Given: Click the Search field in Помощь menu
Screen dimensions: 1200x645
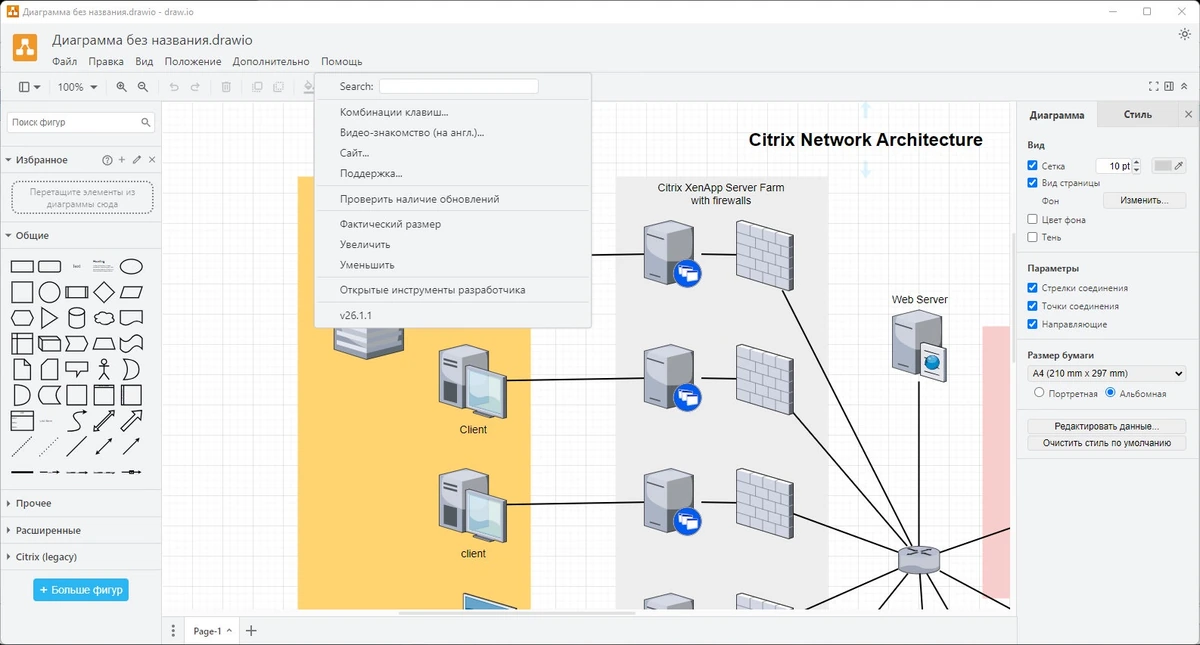Looking at the screenshot, I should (x=458, y=87).
